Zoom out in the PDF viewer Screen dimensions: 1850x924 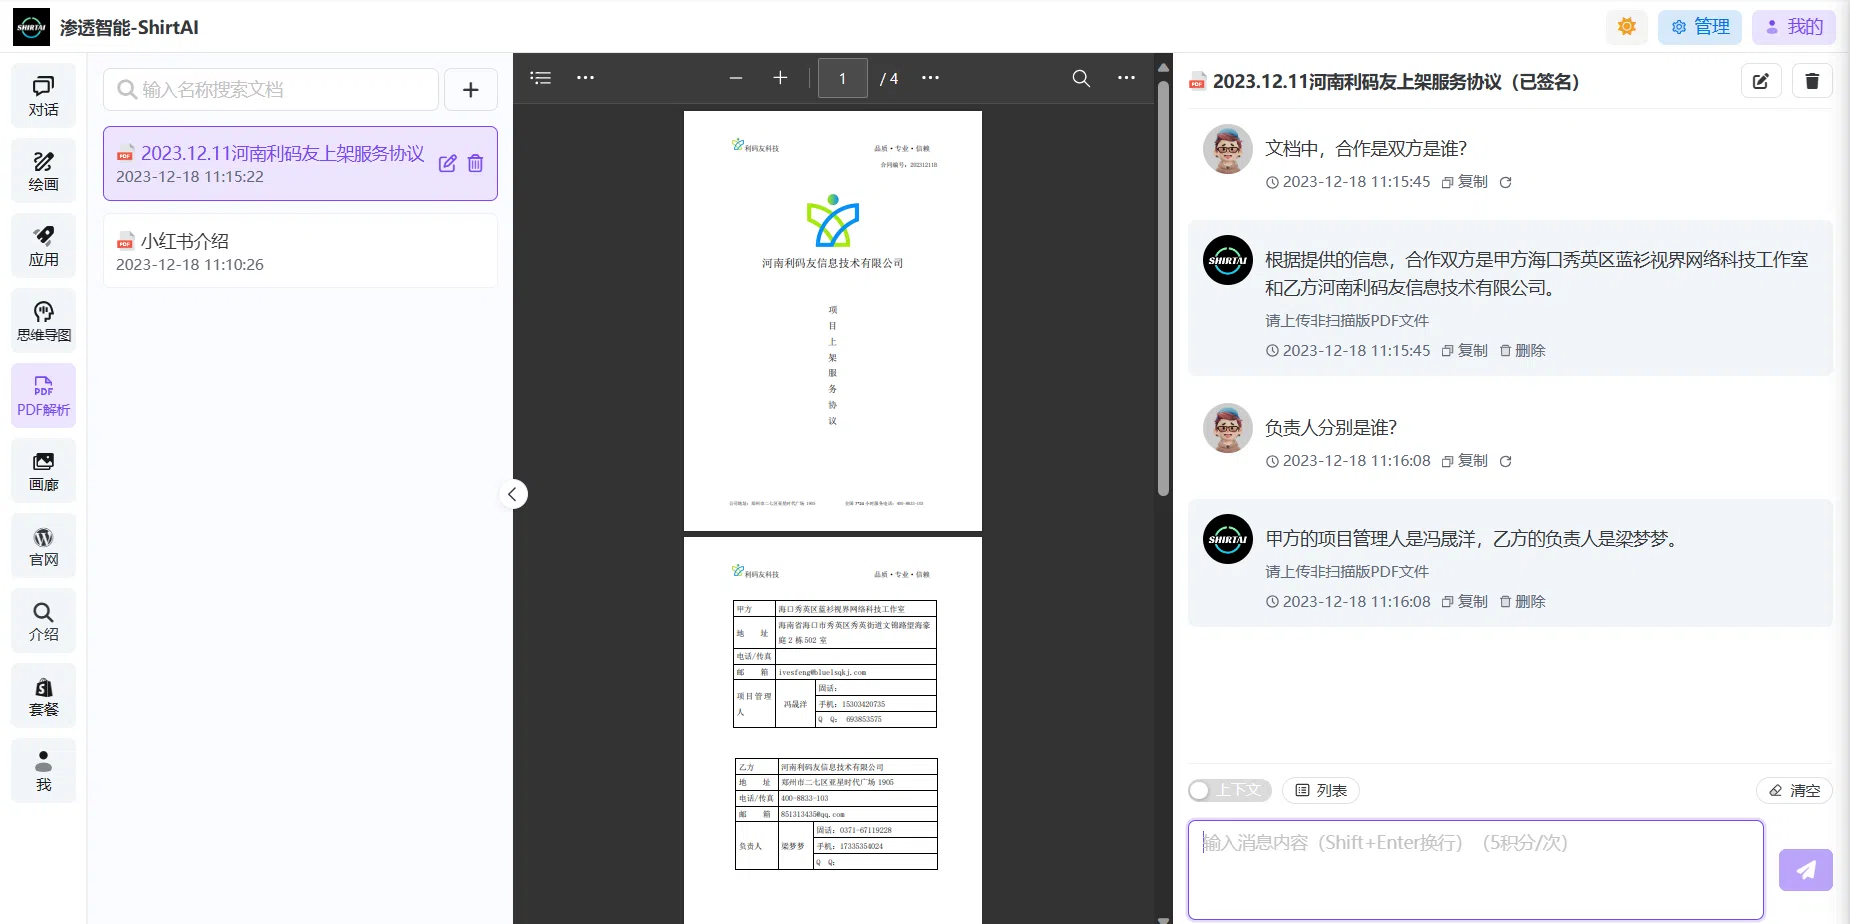736,78
